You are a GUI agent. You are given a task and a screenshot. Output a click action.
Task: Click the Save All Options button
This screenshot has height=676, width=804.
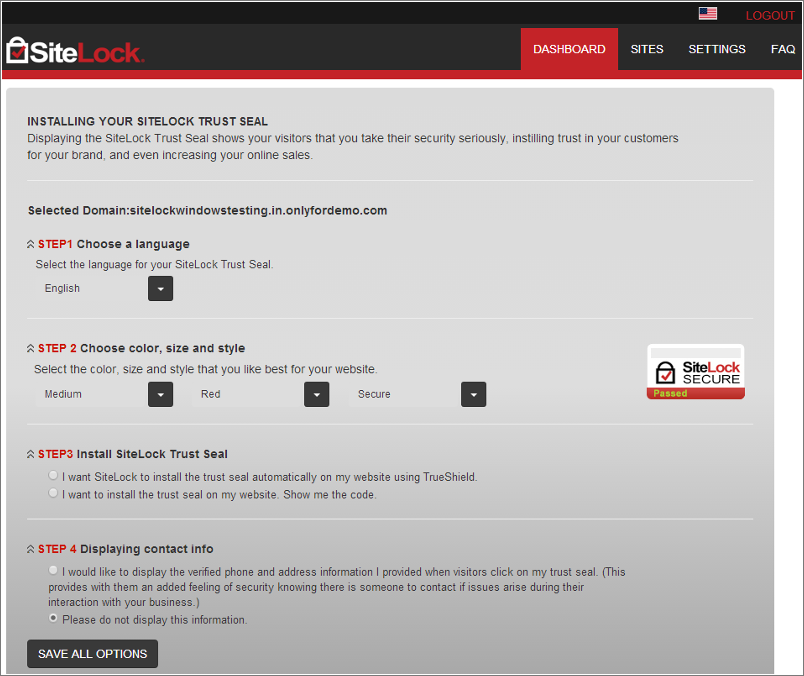92,654
